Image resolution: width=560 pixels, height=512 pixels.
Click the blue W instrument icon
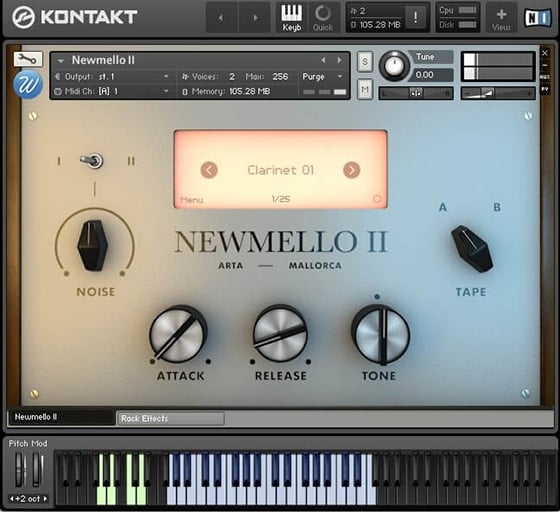[28, 85]
